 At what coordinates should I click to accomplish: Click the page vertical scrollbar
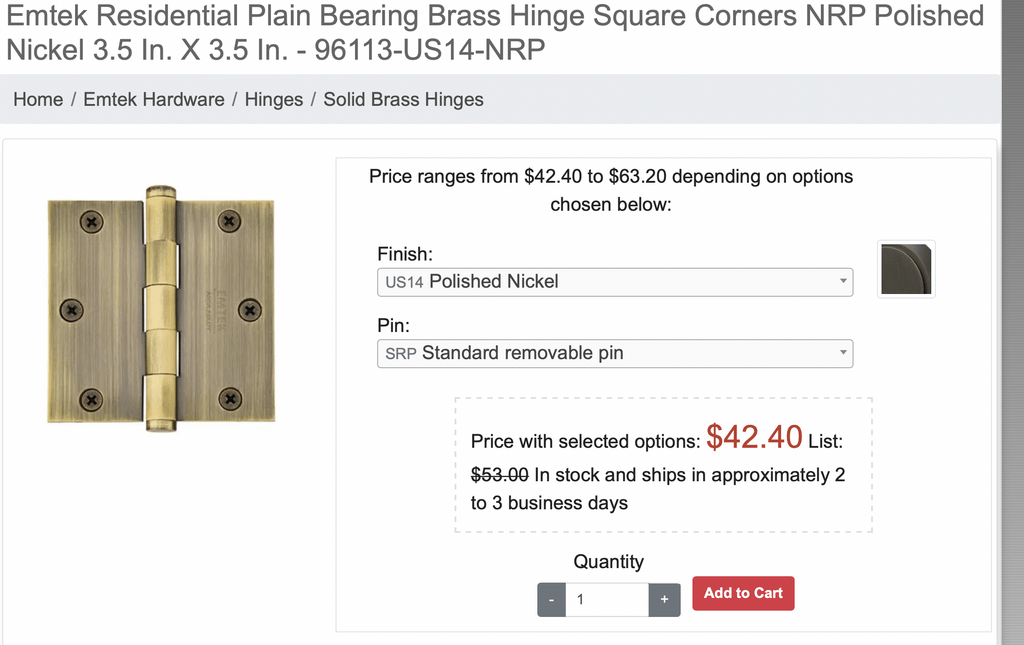(1013, 322)
